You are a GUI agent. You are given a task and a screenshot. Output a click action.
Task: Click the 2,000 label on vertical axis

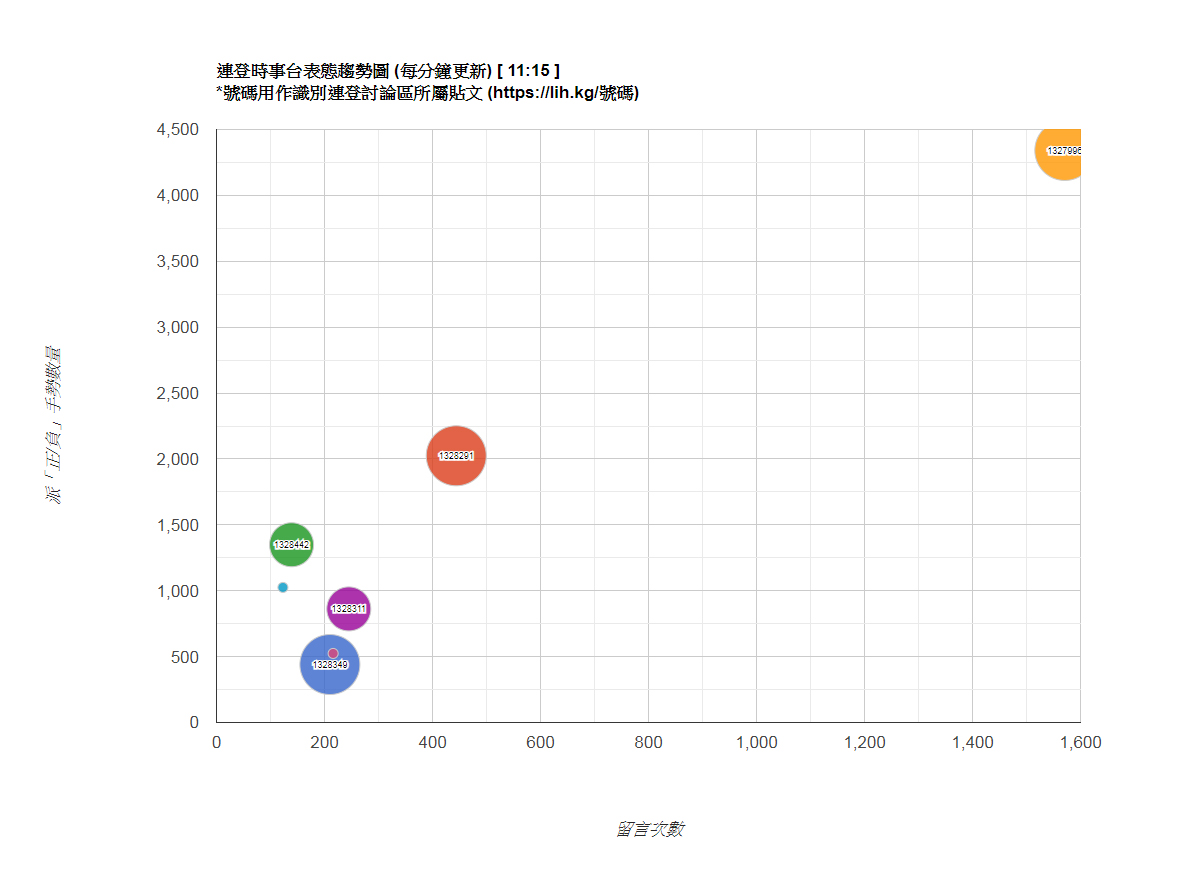178,459
